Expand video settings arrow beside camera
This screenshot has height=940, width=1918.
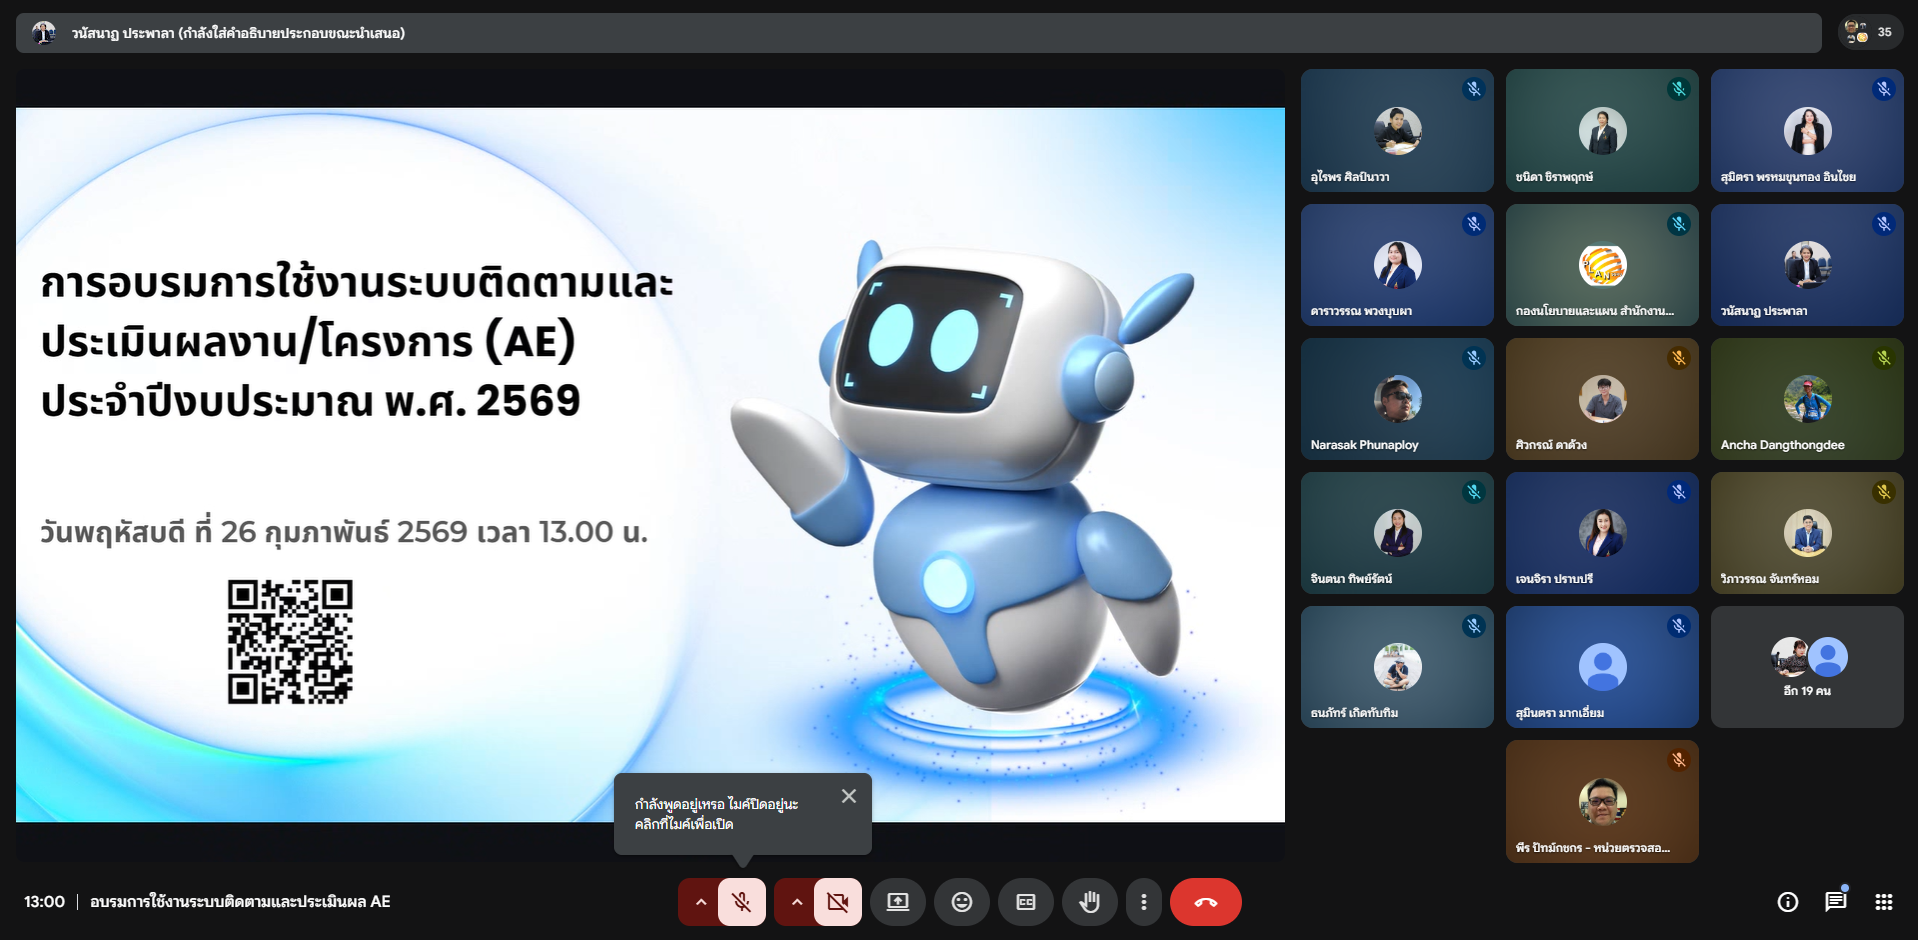click(x=796, y=902)
